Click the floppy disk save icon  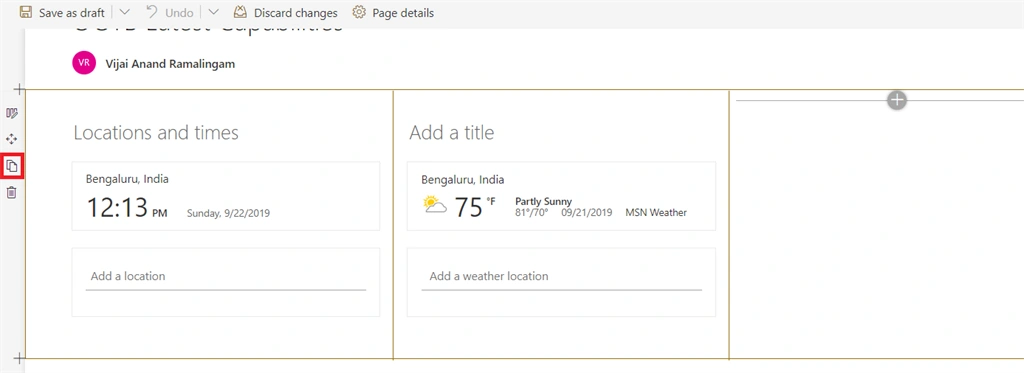[26, 12]
